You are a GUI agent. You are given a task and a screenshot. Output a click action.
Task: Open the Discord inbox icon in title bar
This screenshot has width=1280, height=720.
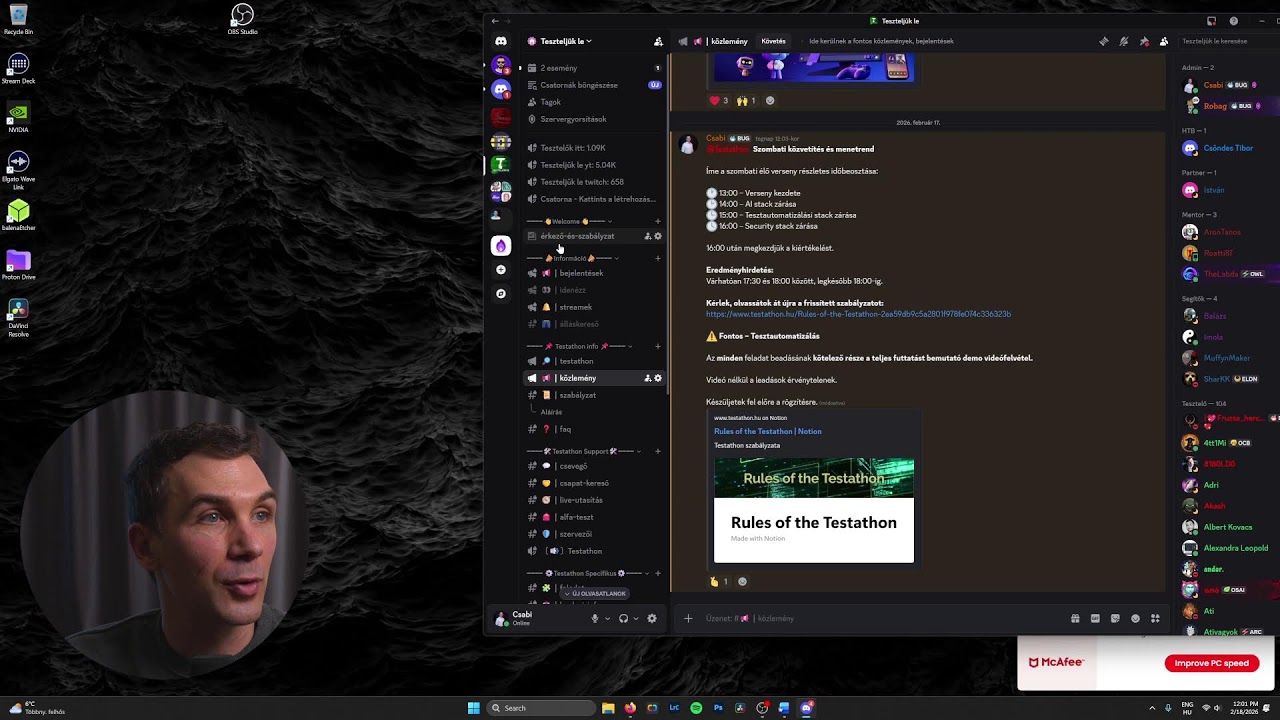pyautogui.click(x=1211, y=20)
